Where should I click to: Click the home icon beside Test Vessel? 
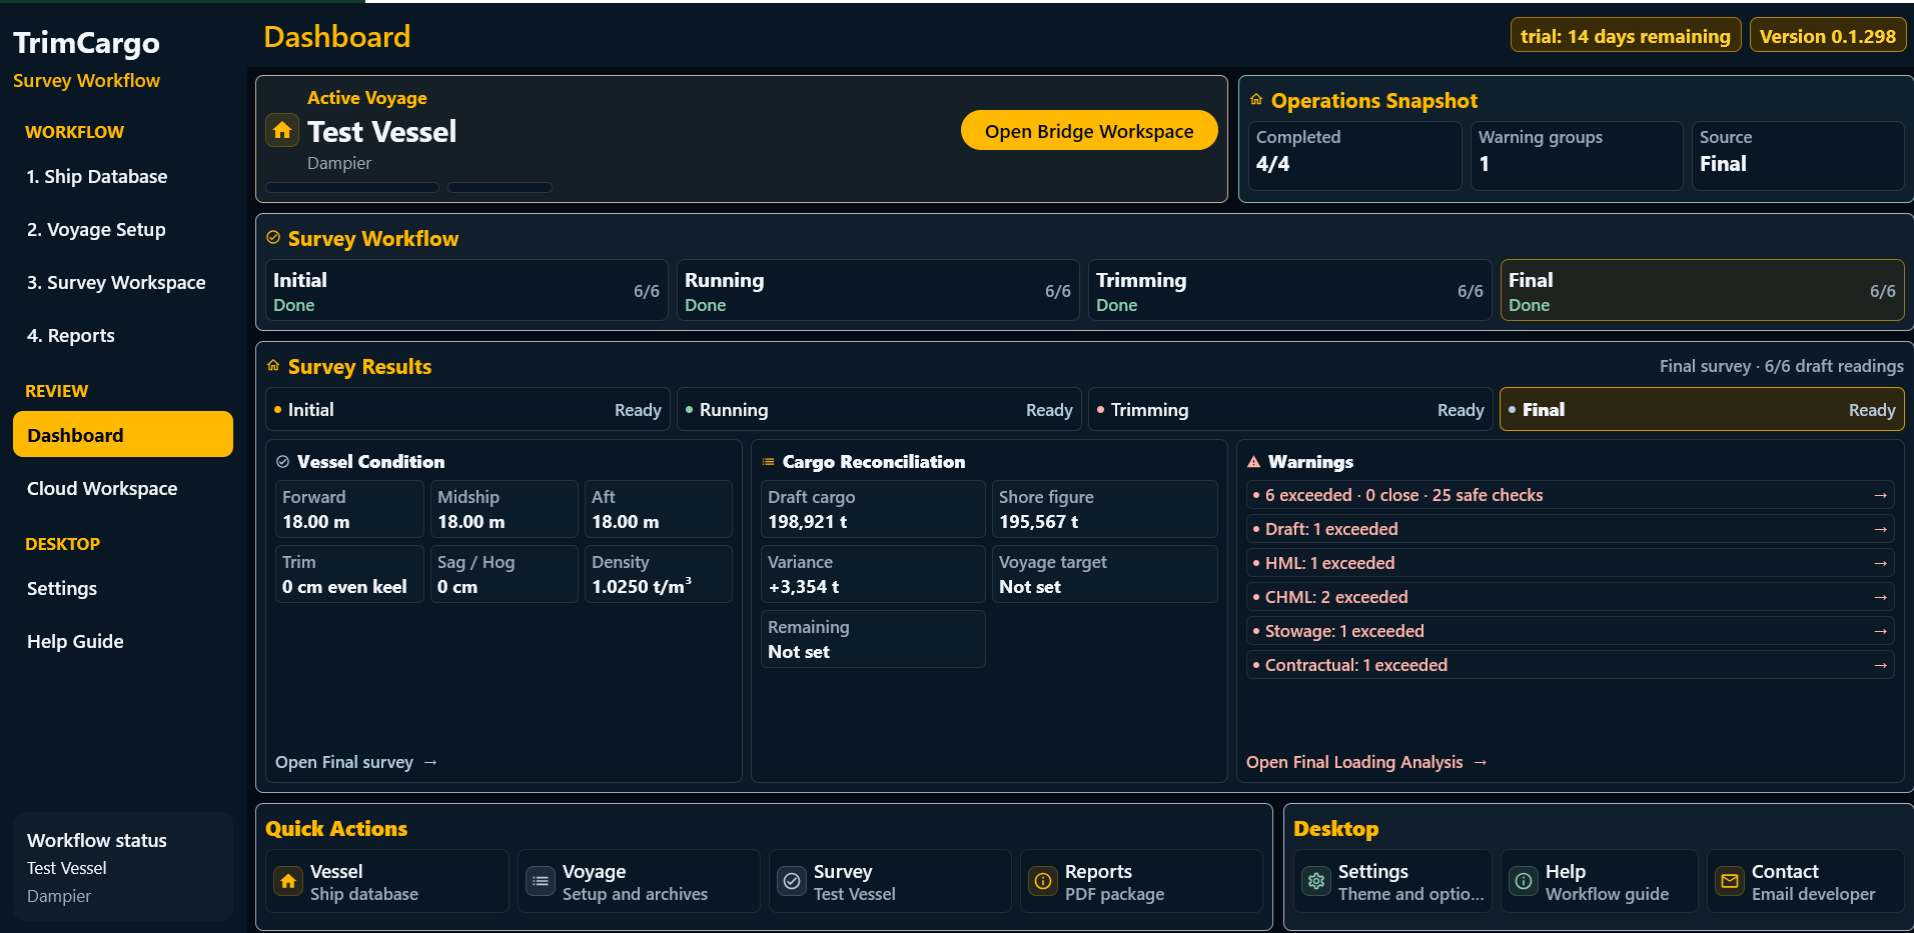282,130
